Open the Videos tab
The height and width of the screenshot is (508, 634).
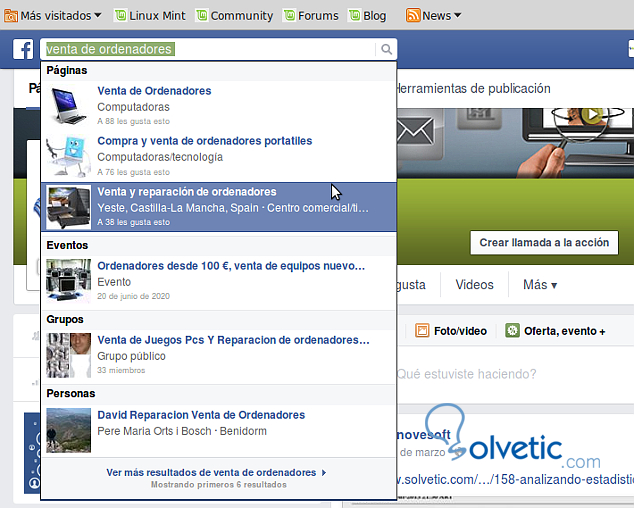(474, 285)
